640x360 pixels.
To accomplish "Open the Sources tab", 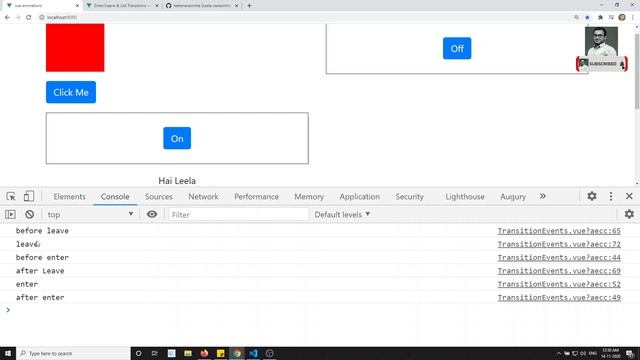I will coord(158,197).
